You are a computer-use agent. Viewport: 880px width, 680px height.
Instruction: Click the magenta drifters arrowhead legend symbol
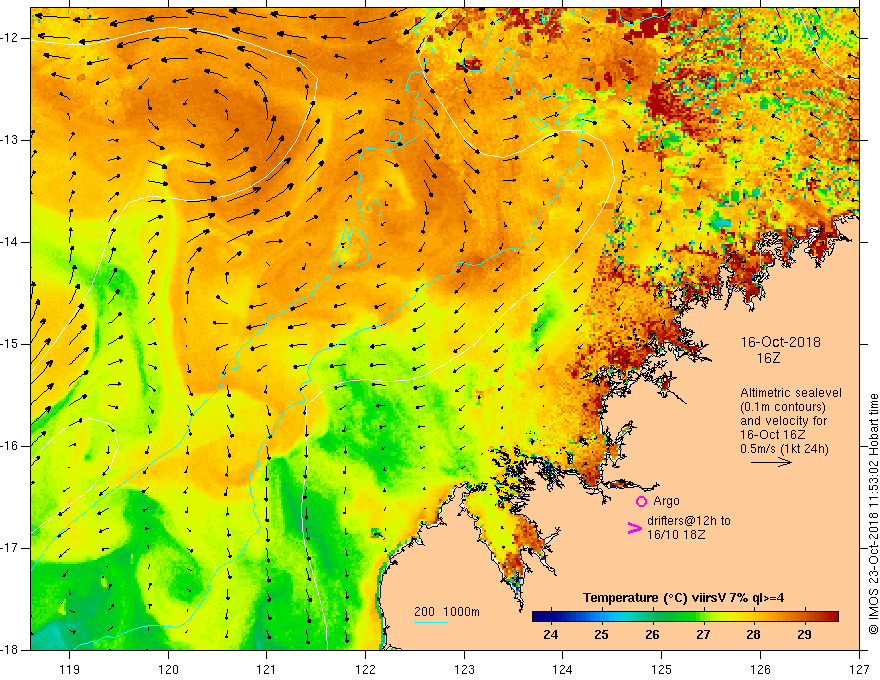[635, 528]
